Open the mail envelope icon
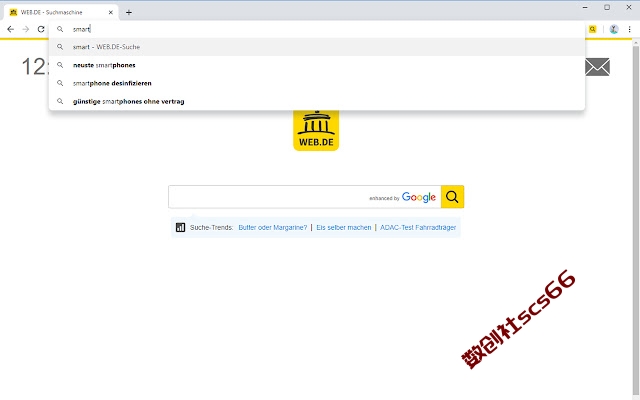This screenshot has width=640, height=400. point(597,67)
